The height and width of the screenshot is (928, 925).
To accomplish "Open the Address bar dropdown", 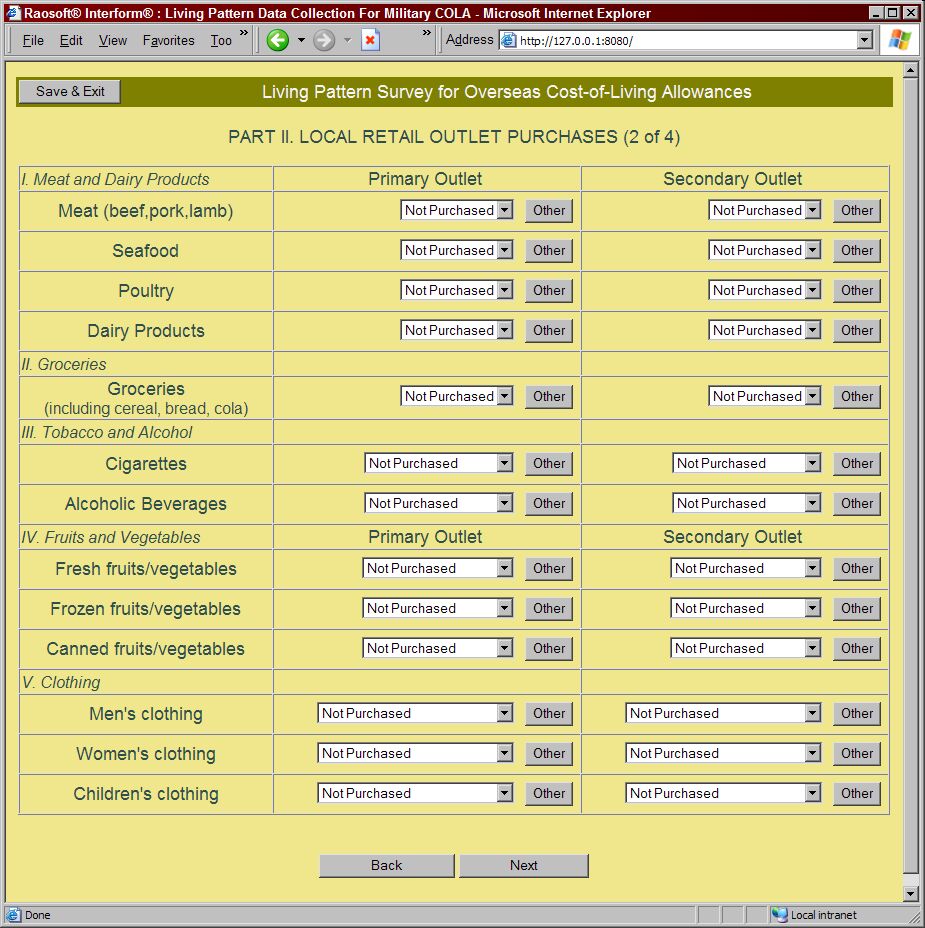I will click(x=865, y=40).
